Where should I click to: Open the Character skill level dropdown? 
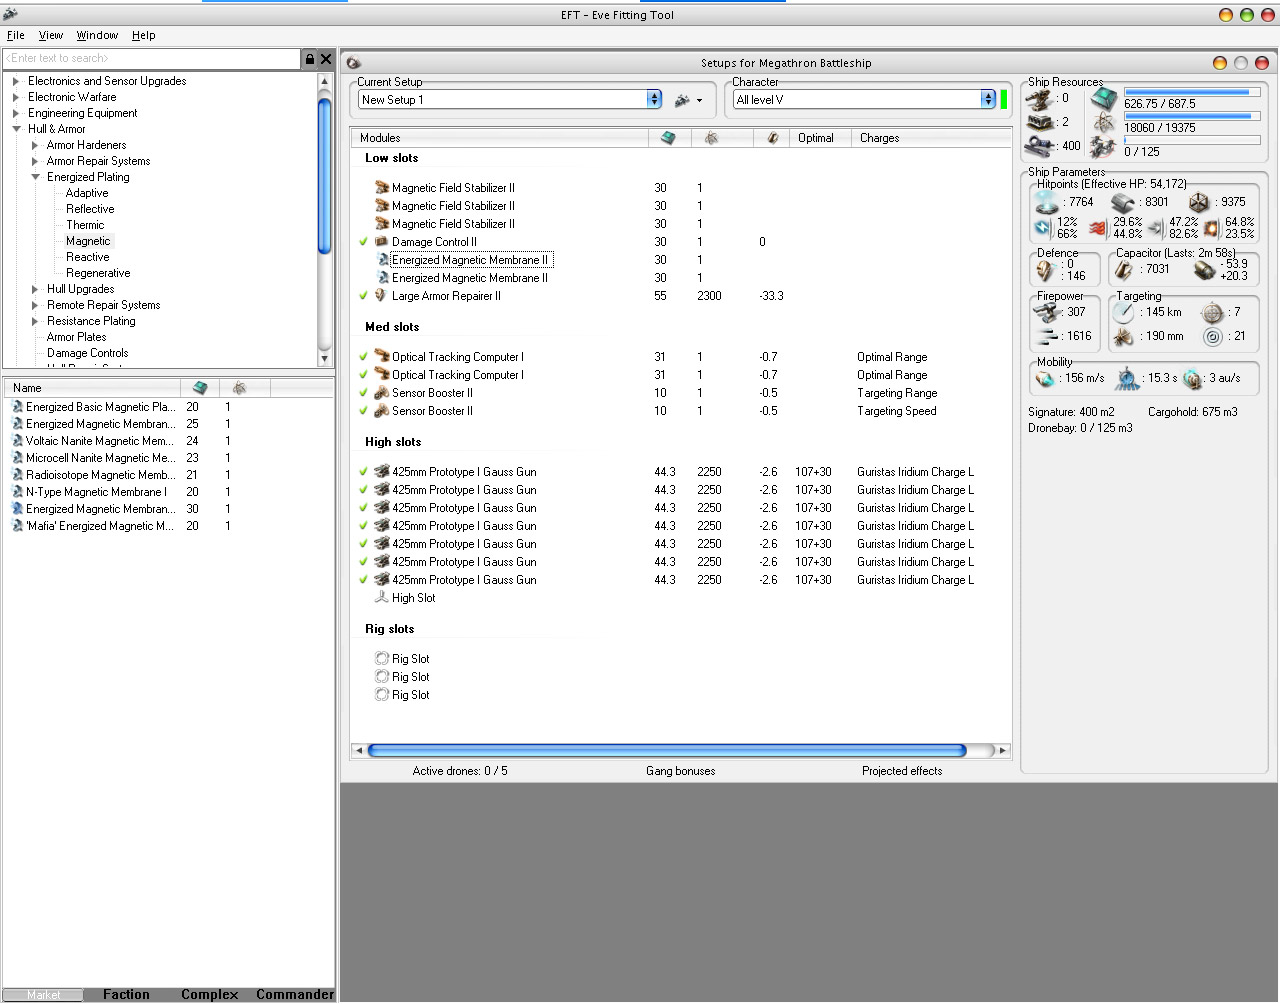pos(988,99)
